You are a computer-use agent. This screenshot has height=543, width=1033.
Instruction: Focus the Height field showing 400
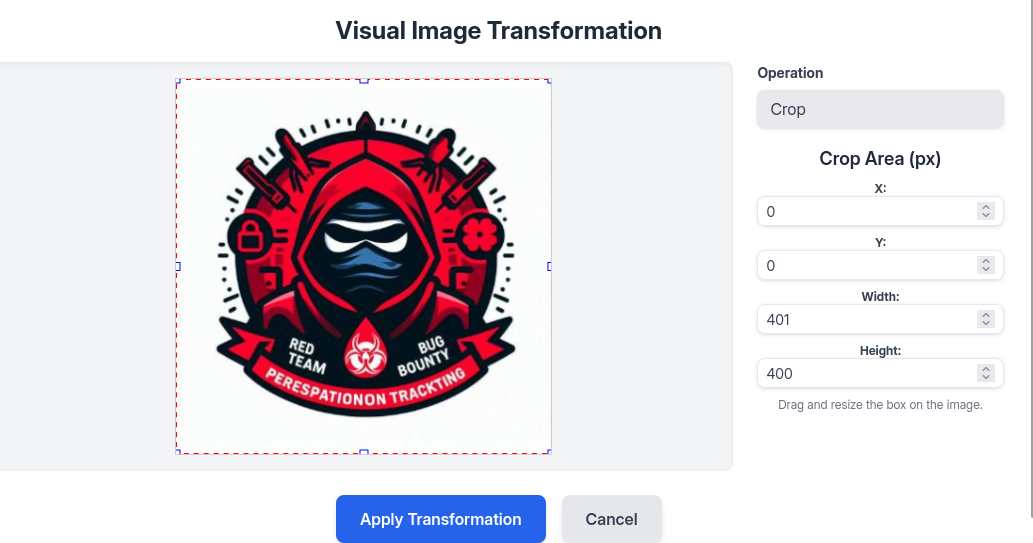(880, 374)
